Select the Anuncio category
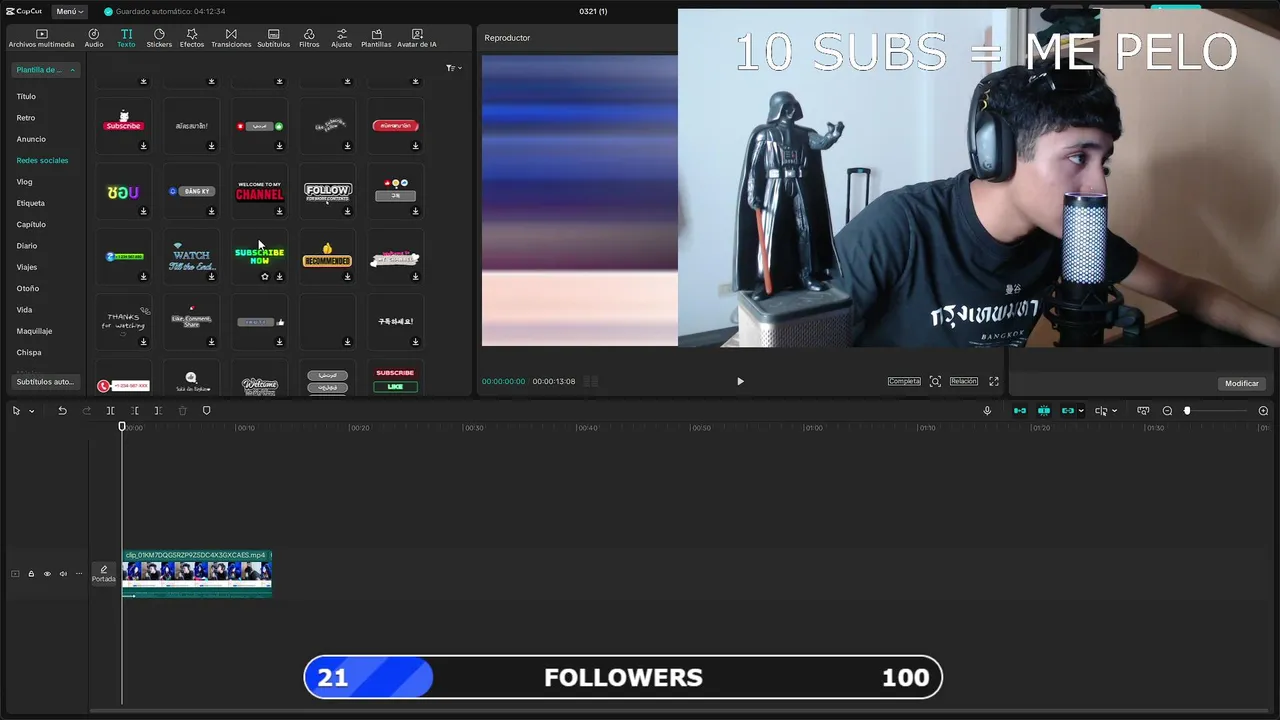 click(x=31, y=139)
